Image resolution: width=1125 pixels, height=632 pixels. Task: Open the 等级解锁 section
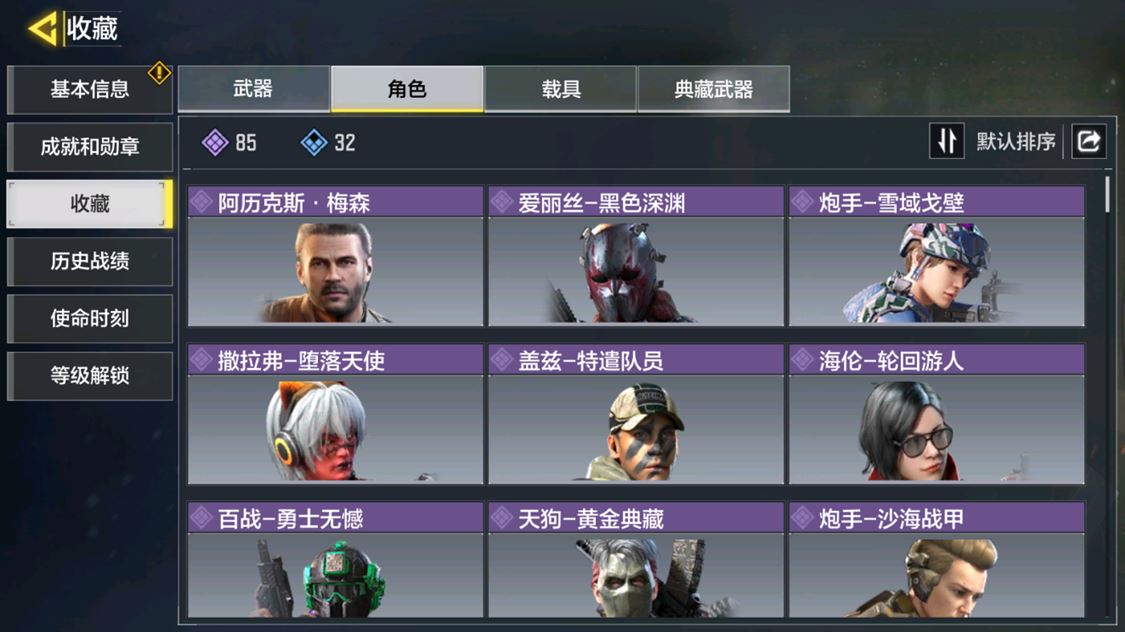pyautogui.click(x=90, y=376)
